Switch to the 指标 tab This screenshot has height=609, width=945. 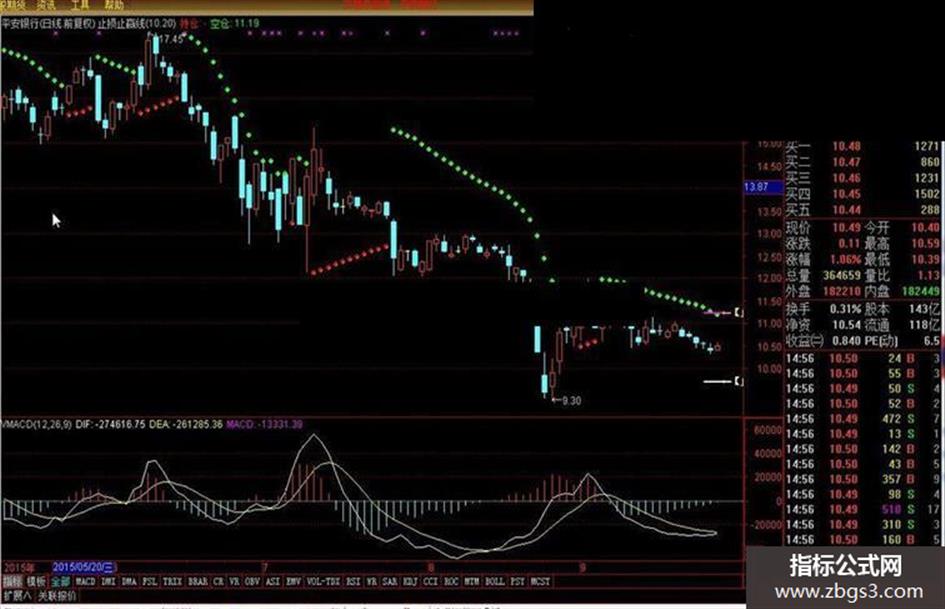(x=12, y=582)
